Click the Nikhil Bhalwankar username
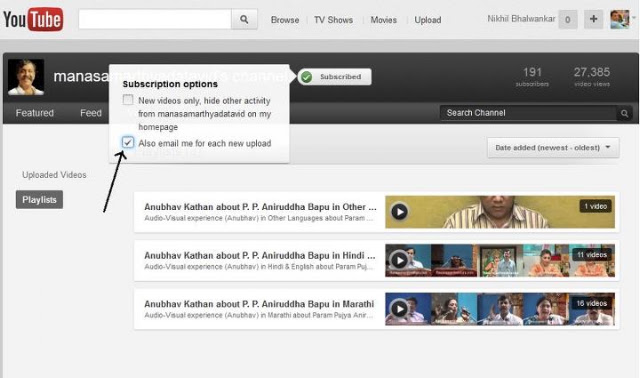Viewport: 640px width, 378px height. [521, 19]
